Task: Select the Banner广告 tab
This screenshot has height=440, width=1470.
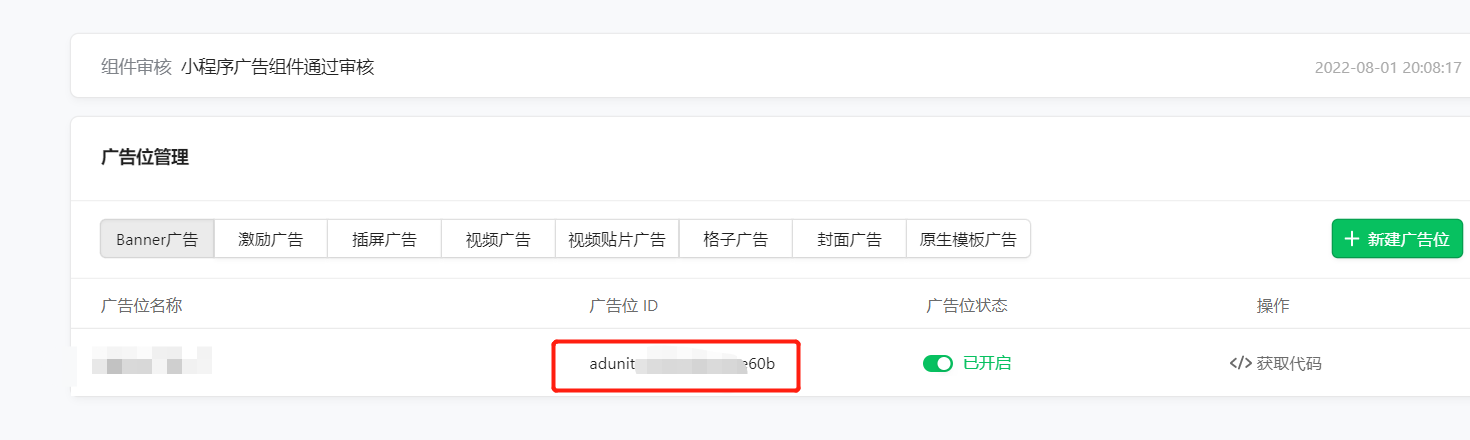Action: coord(157,240)
